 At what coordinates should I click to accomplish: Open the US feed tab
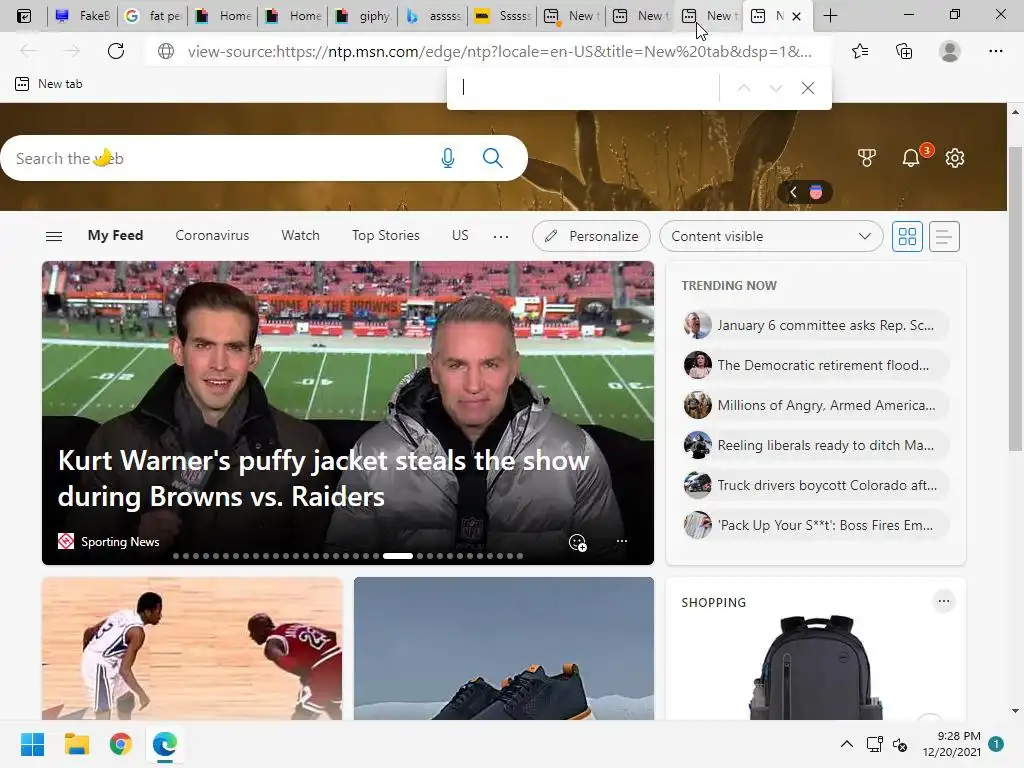[x=460, y=236]
